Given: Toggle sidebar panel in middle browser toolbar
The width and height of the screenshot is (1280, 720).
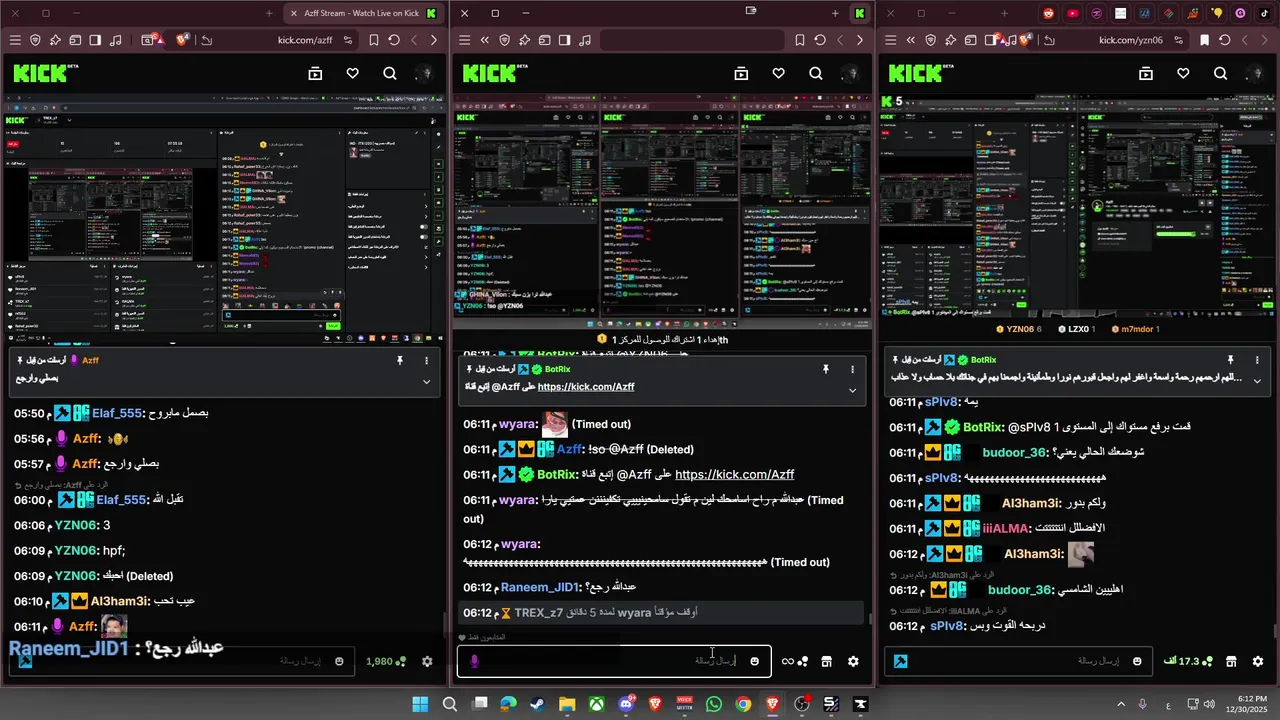Looking at the screenshot, I should [x=565, y=40].
